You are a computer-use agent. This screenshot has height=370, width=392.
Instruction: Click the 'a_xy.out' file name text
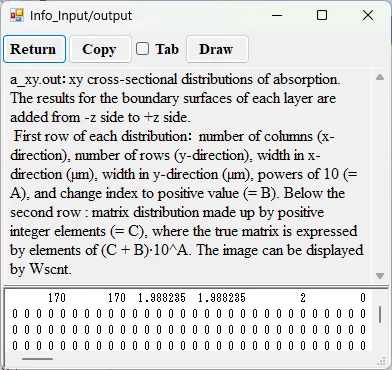(x=37, y=80)
